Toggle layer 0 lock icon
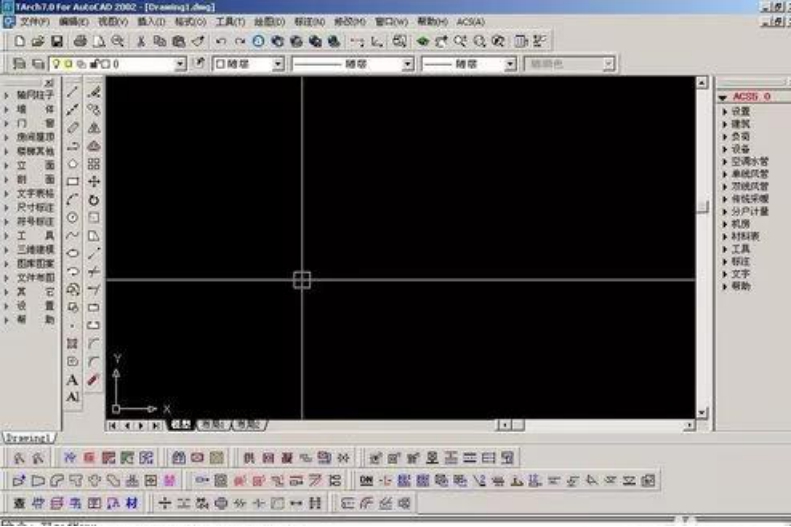Screen dimensions: 791x527 click(x=93, y=64)
